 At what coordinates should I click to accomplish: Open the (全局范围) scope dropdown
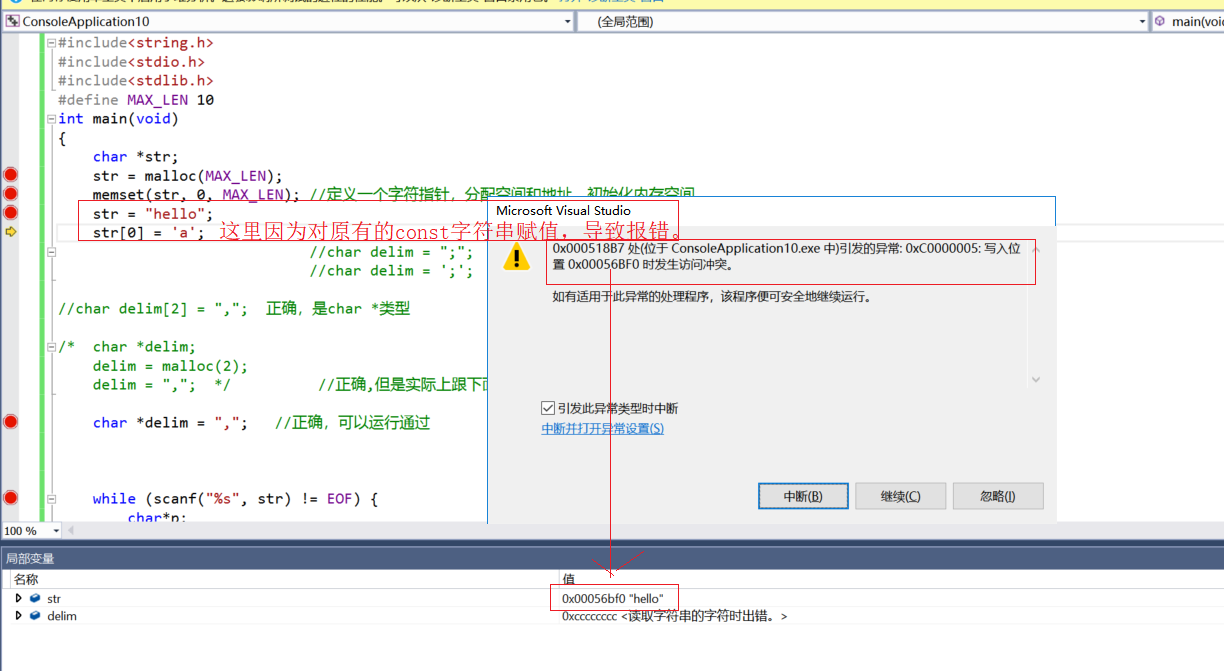point(1140,21)
